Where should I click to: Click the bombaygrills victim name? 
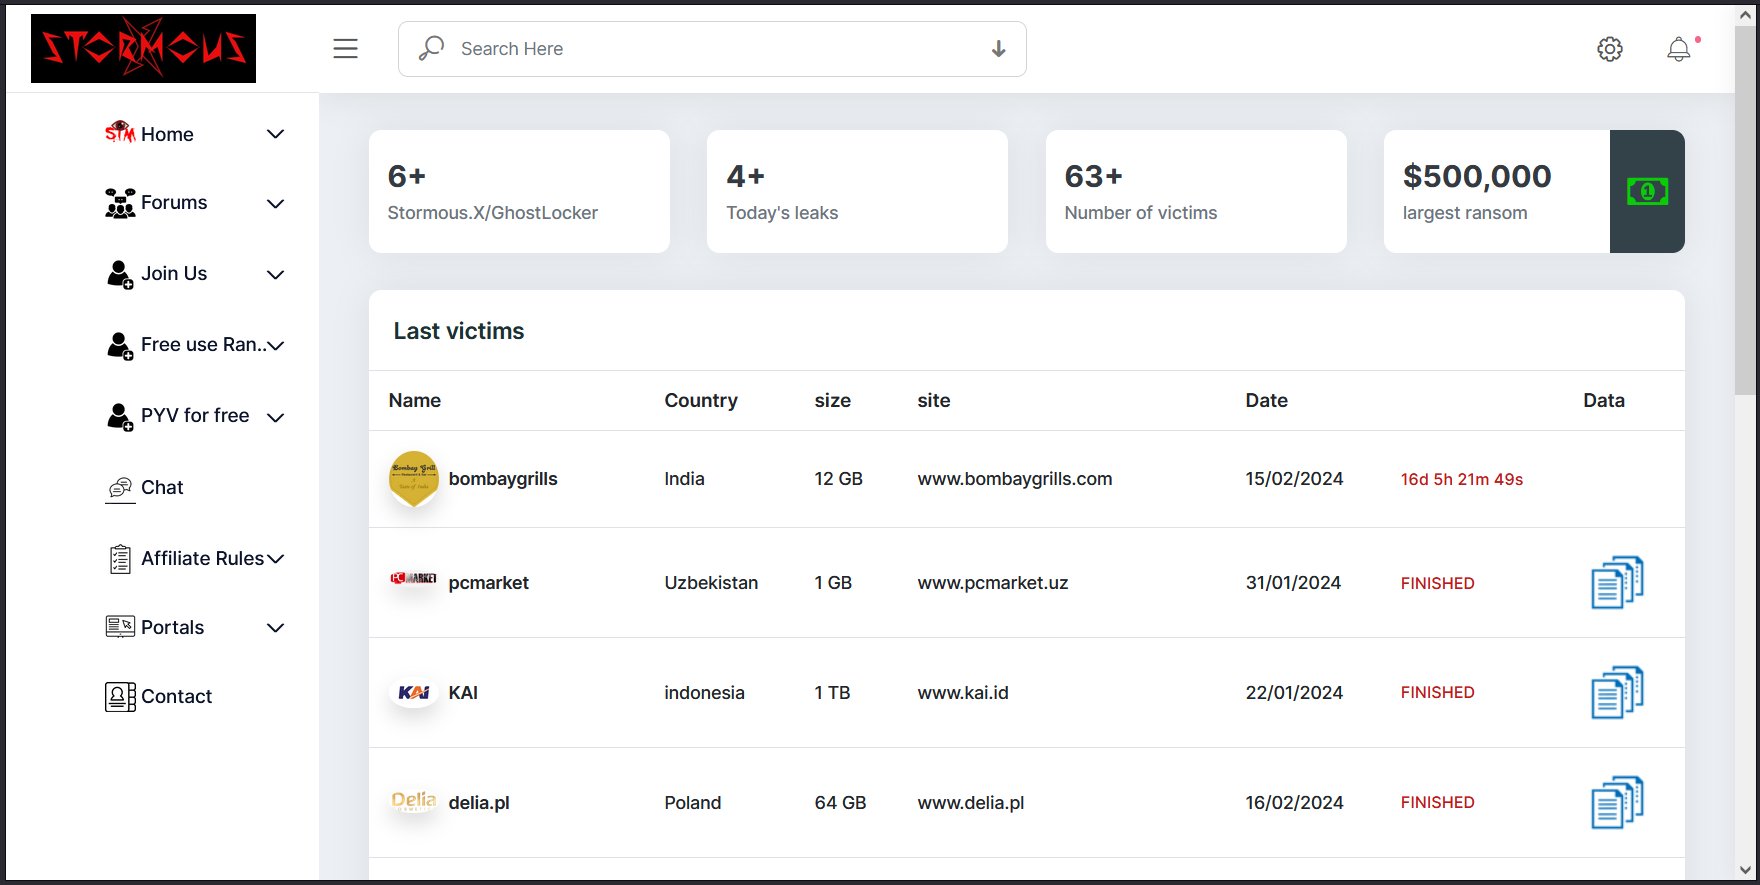click(x=503, y=479)
